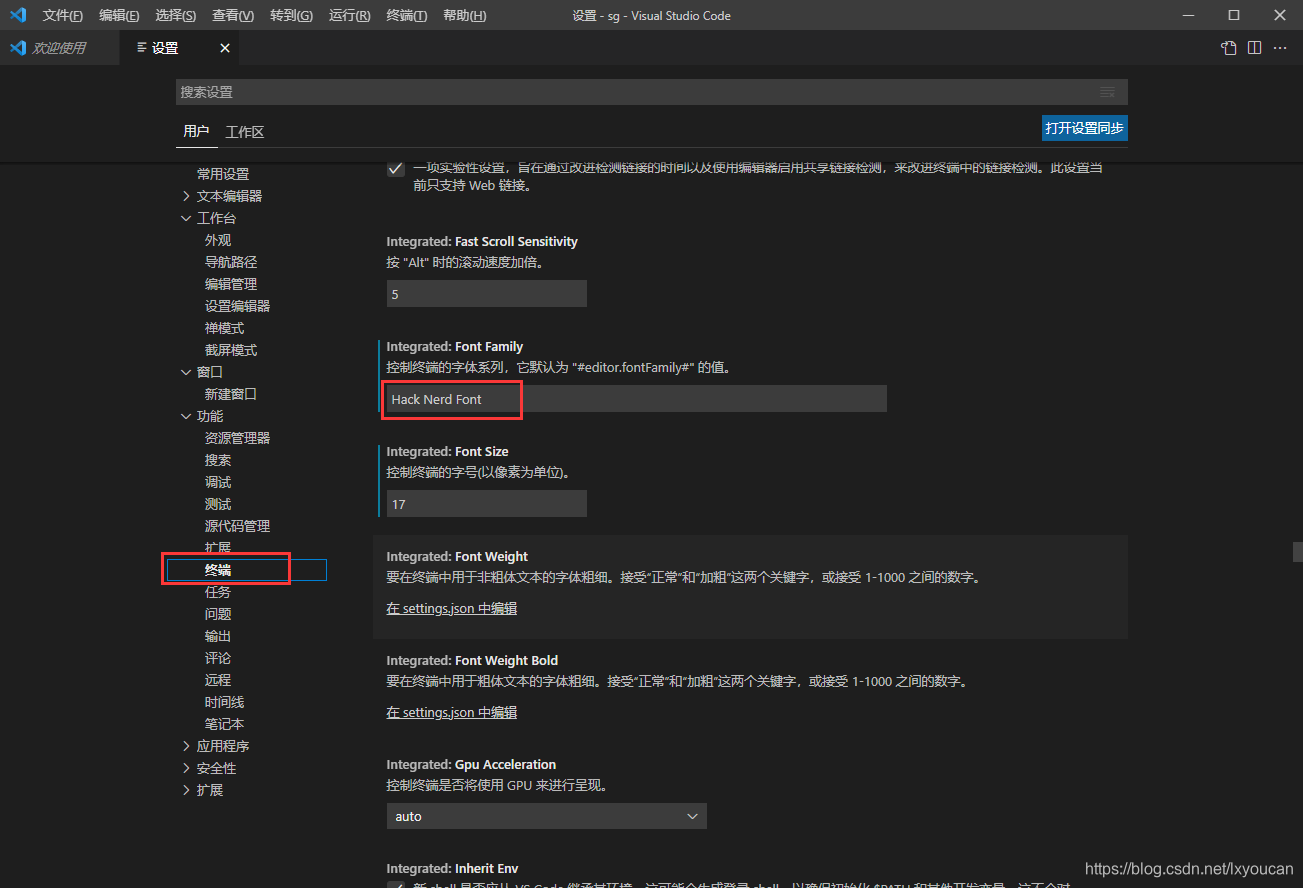The height and width of the screenshot is (888, 1303).
Task: Select 任务 in the settings tree
Action: pyautogui.click(x=218, y=592)
